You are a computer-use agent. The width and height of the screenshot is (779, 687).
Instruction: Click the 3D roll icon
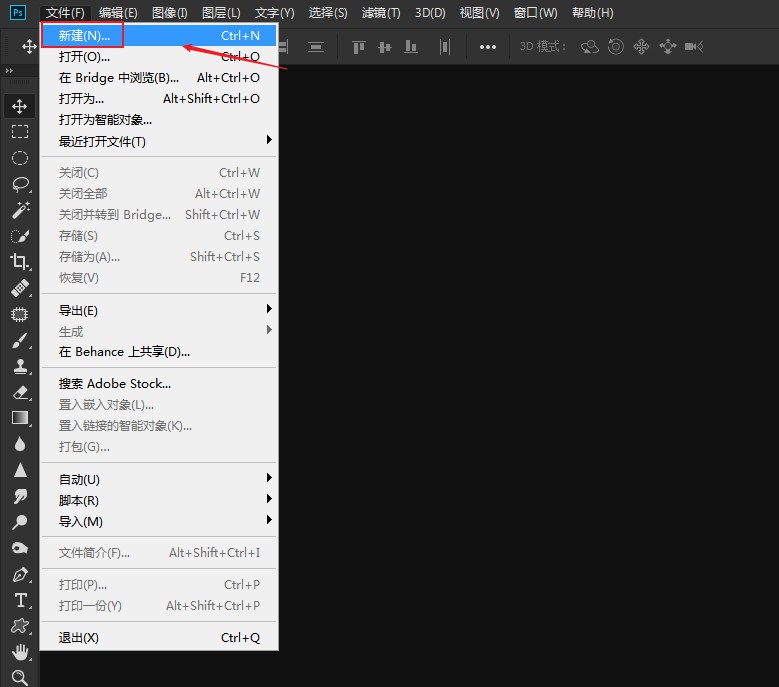[x=616, y=47]
